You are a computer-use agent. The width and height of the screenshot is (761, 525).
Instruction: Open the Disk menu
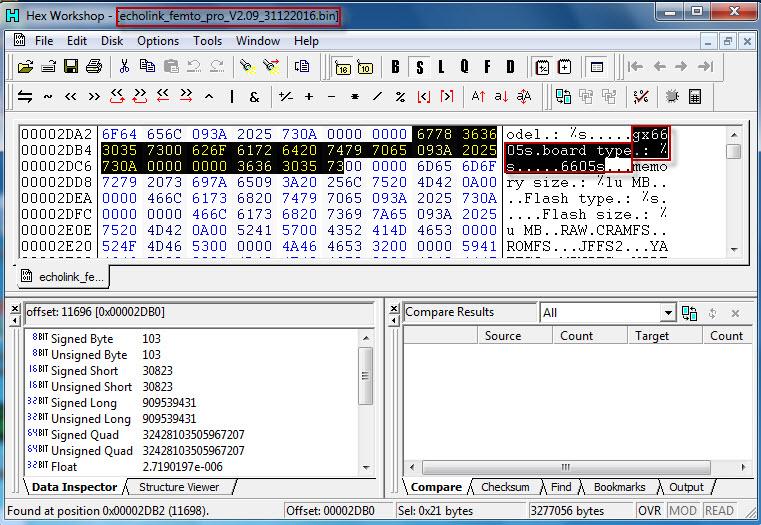click(x=112, y=41)
